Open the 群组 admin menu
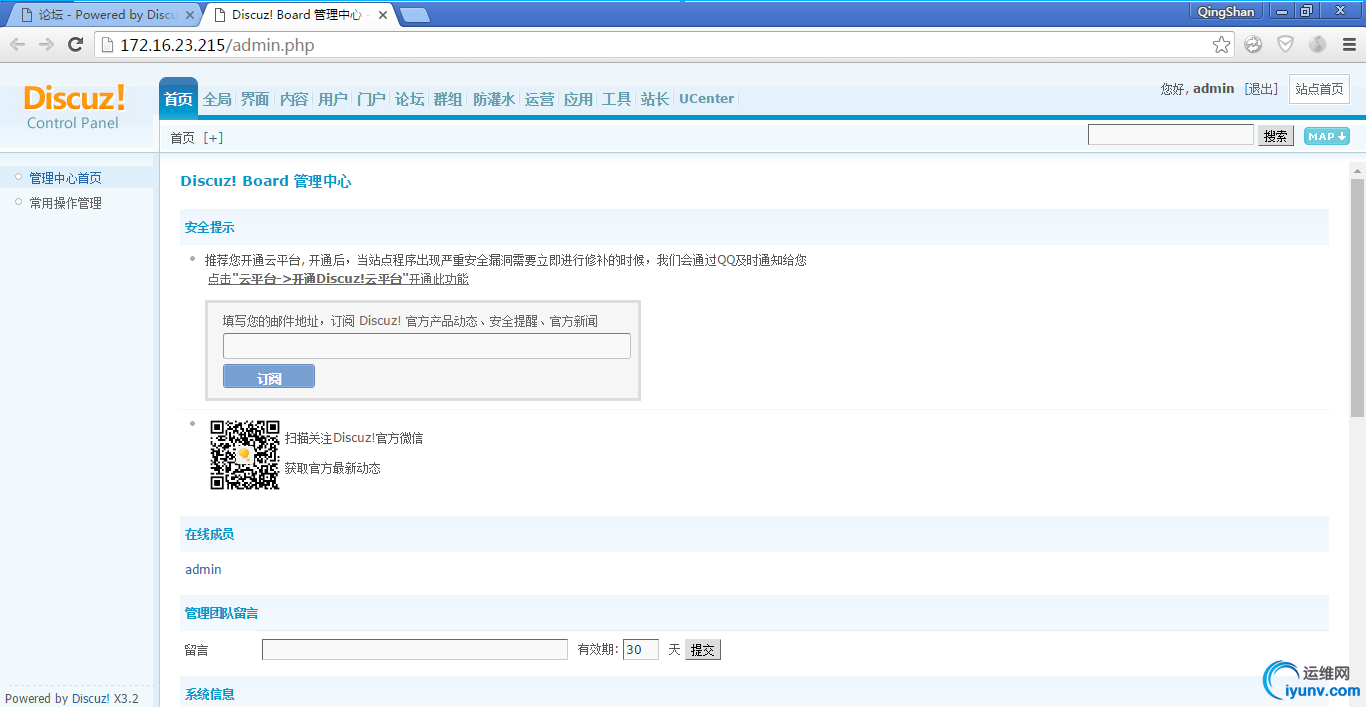Viewport: 1366px width, 707px height. coord(448,99)
